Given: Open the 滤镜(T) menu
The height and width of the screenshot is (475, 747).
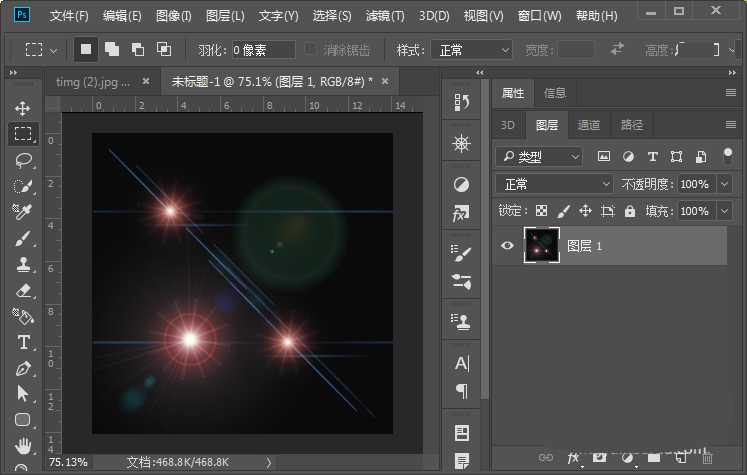Looking at the screenshot, I should pos(385,16).
